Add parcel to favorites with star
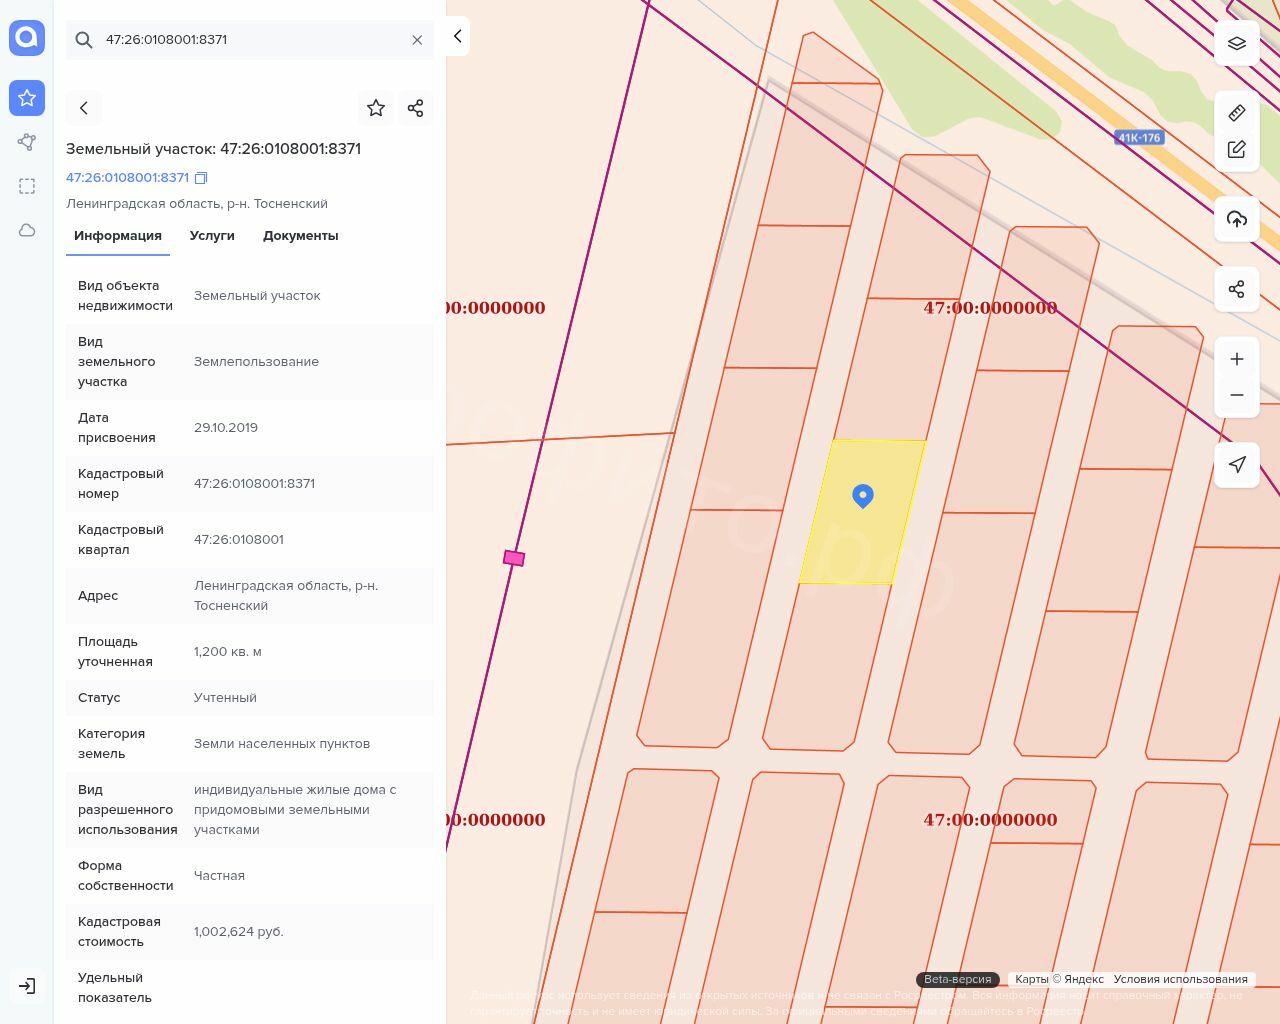 point(376,108)
